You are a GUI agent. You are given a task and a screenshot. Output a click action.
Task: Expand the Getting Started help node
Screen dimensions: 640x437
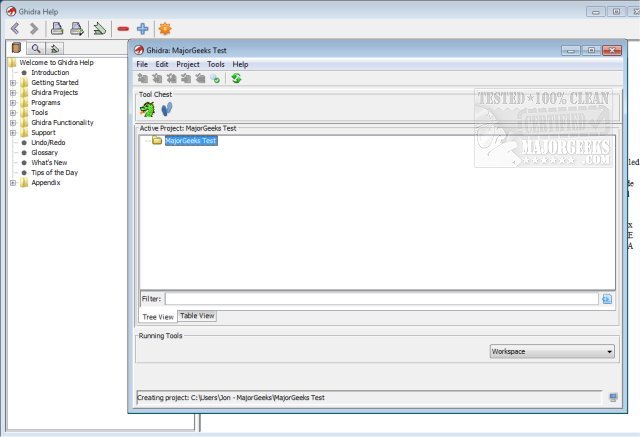13,82
